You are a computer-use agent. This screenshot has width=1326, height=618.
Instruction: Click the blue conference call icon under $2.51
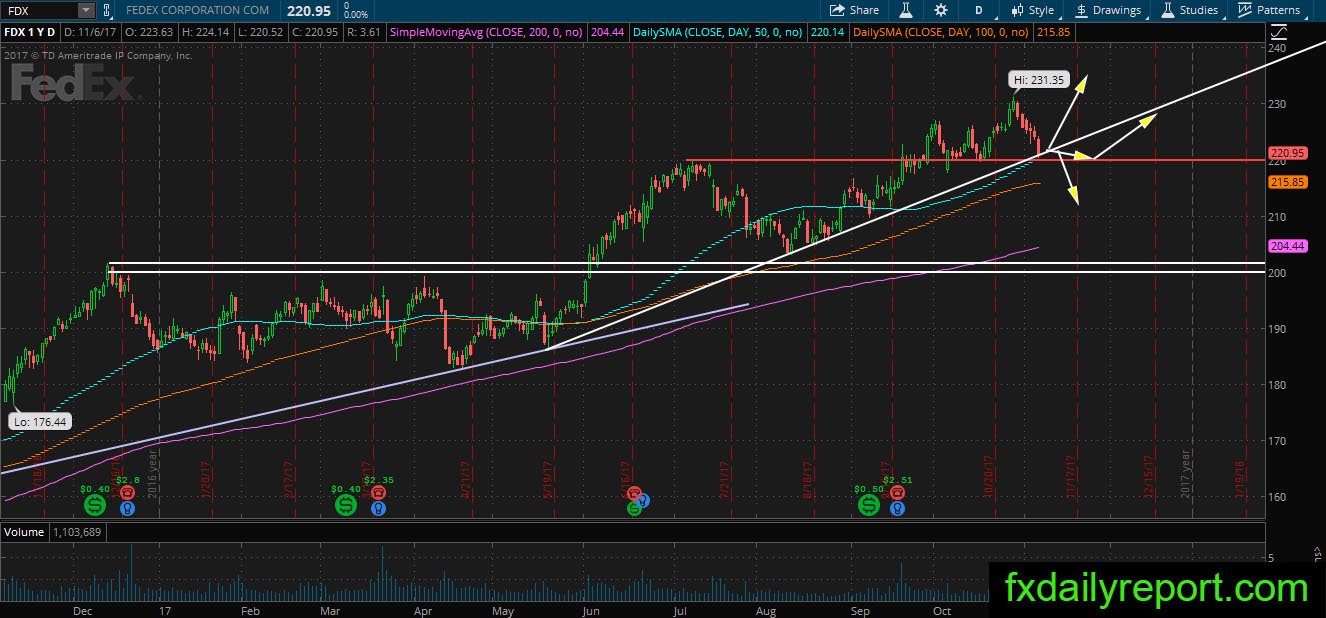coord(898,508)
